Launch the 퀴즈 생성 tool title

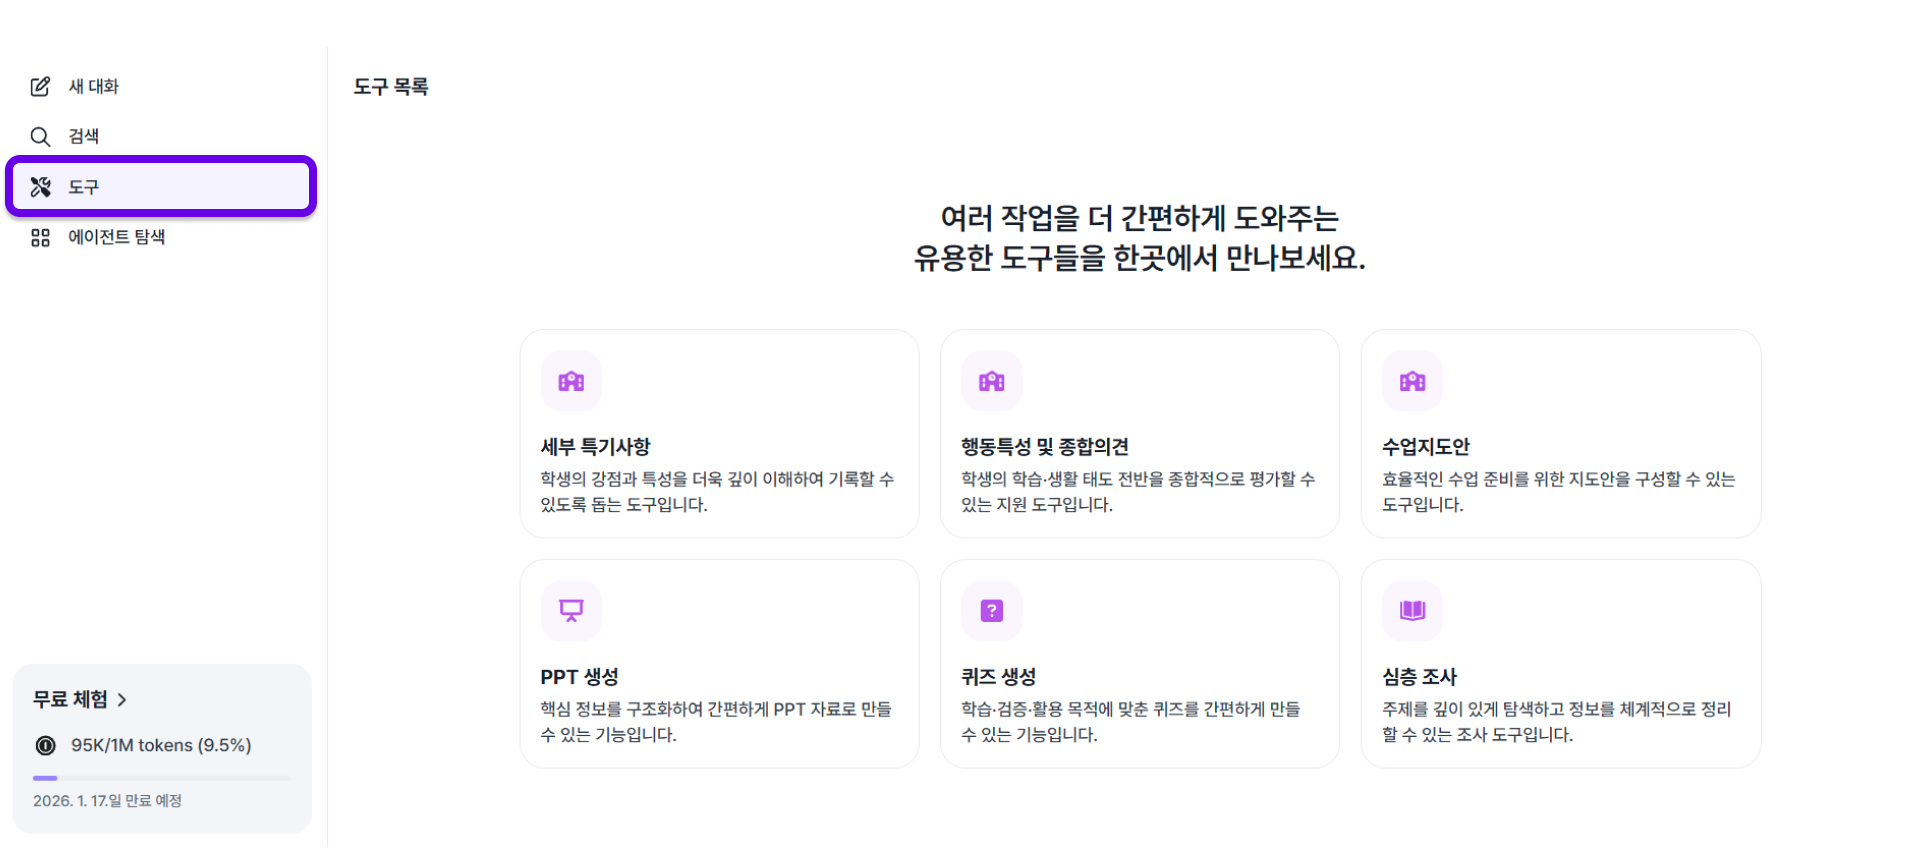998,677
